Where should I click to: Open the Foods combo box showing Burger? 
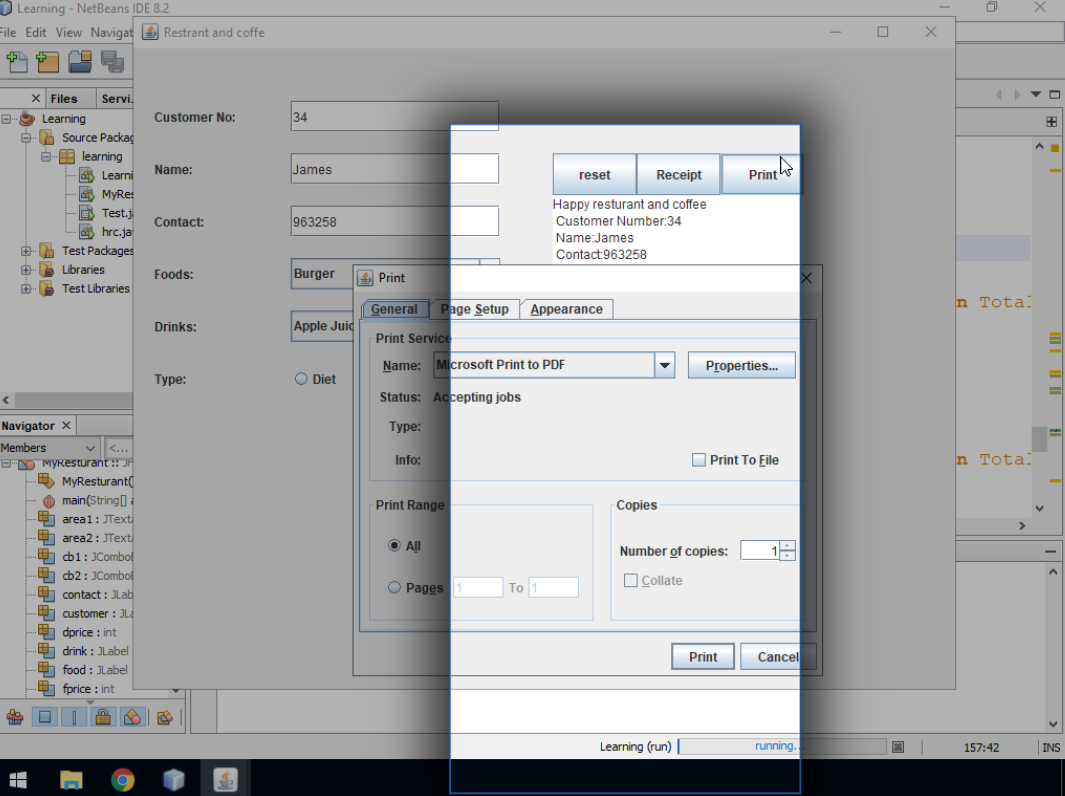pos(395,274)
